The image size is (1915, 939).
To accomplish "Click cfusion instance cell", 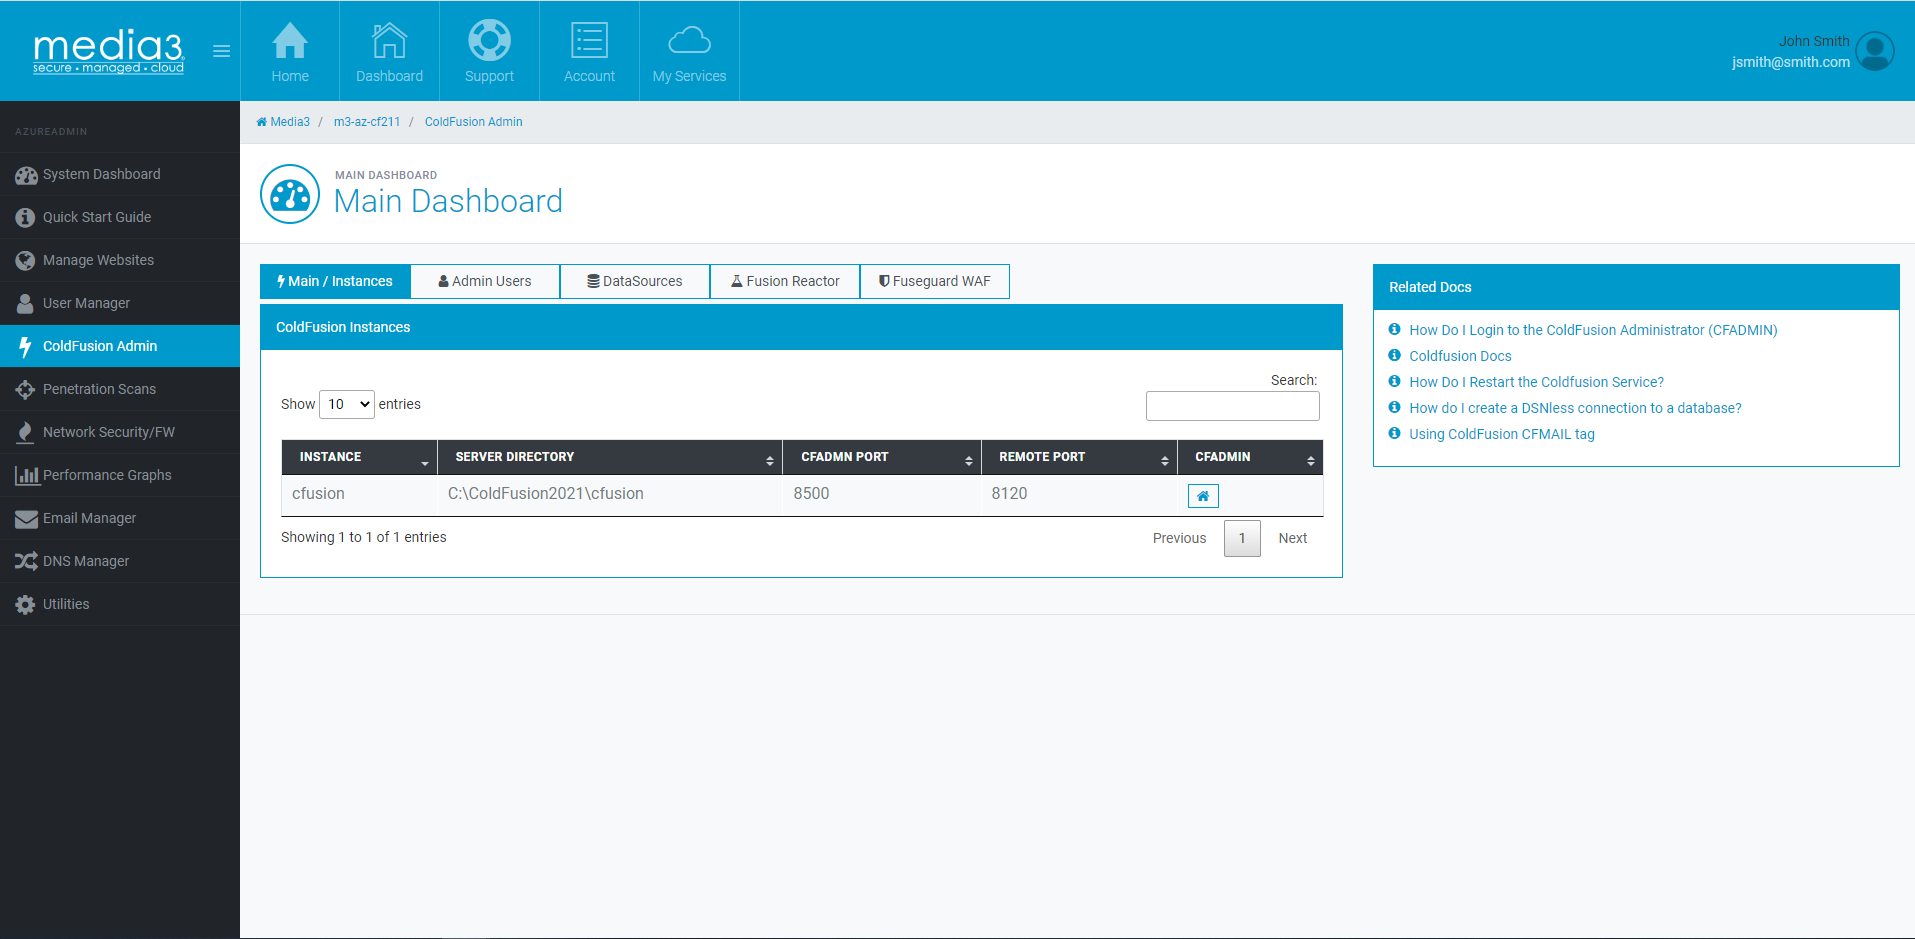I will (359, 494).
